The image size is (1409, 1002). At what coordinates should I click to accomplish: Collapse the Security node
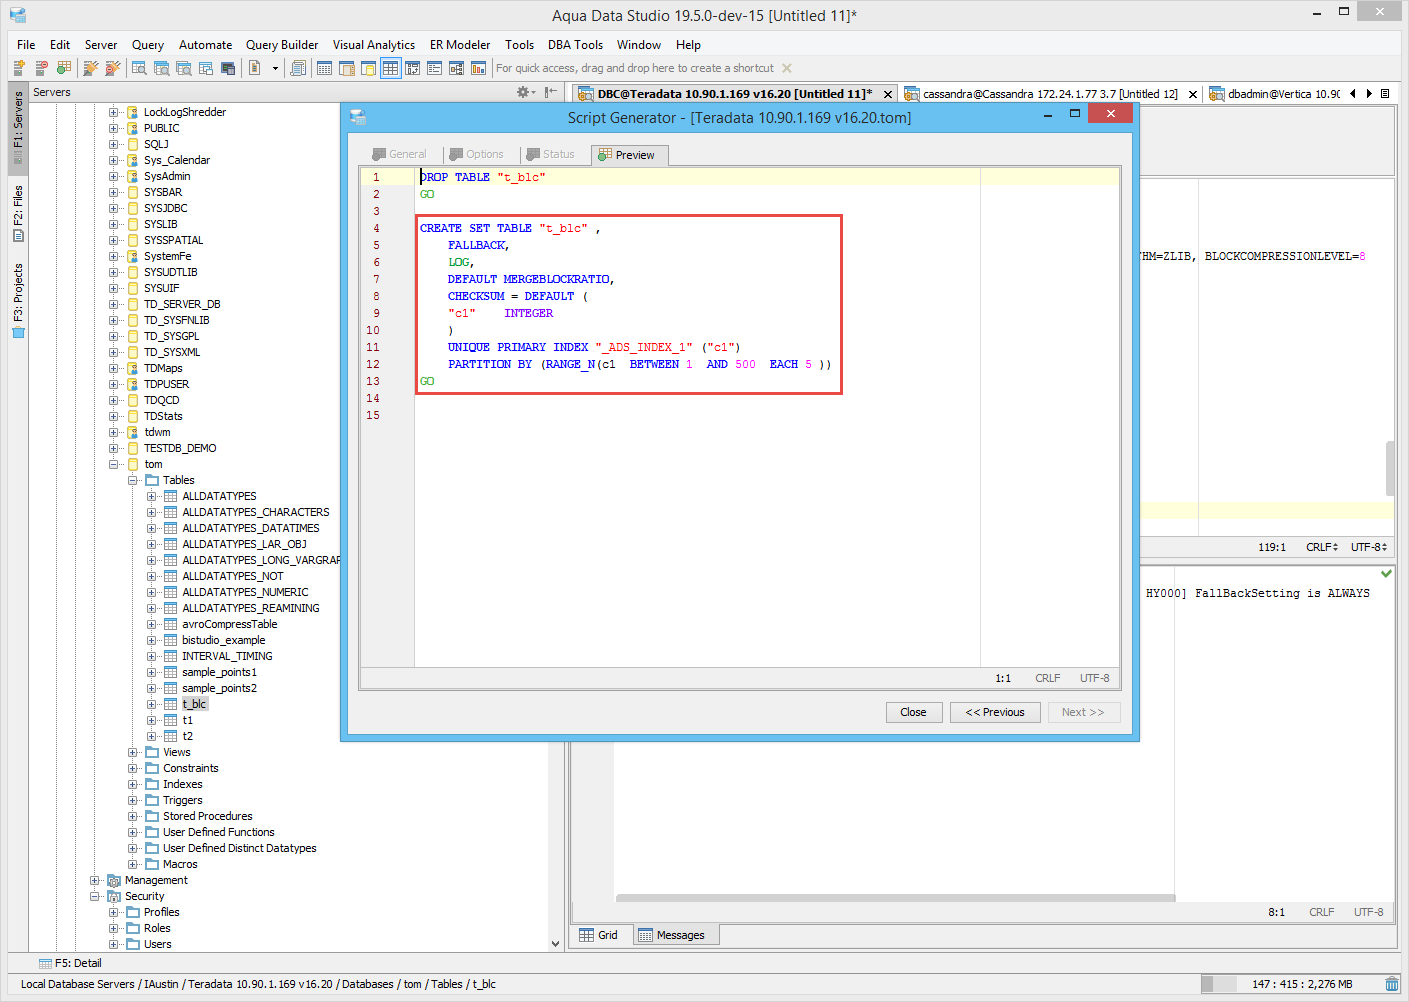pyautogui.click(x=94, y=896)
